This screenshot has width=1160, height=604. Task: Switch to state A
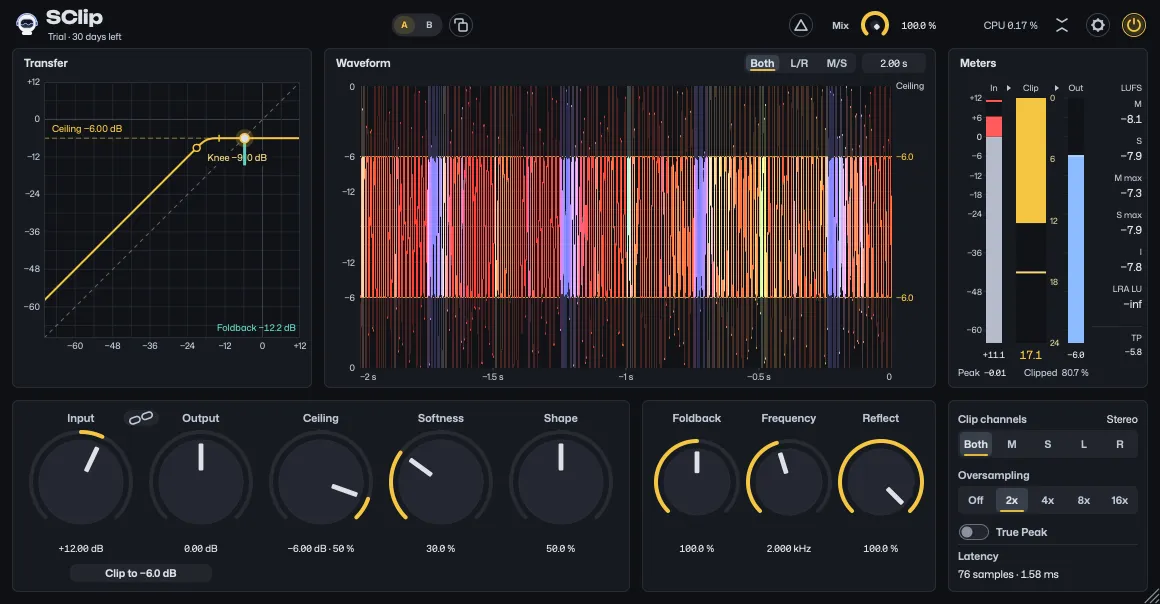[x=404, y=25]
